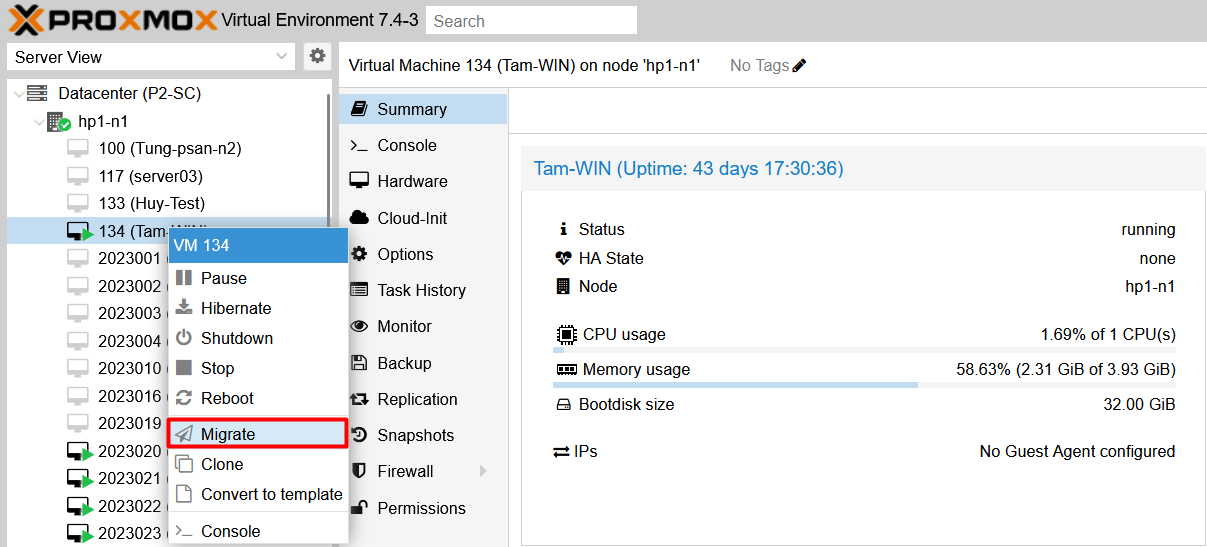Viewport: 1207px width, 547px height.
Task: Click the Proxmox logo in the header
Action: (113, 19)
